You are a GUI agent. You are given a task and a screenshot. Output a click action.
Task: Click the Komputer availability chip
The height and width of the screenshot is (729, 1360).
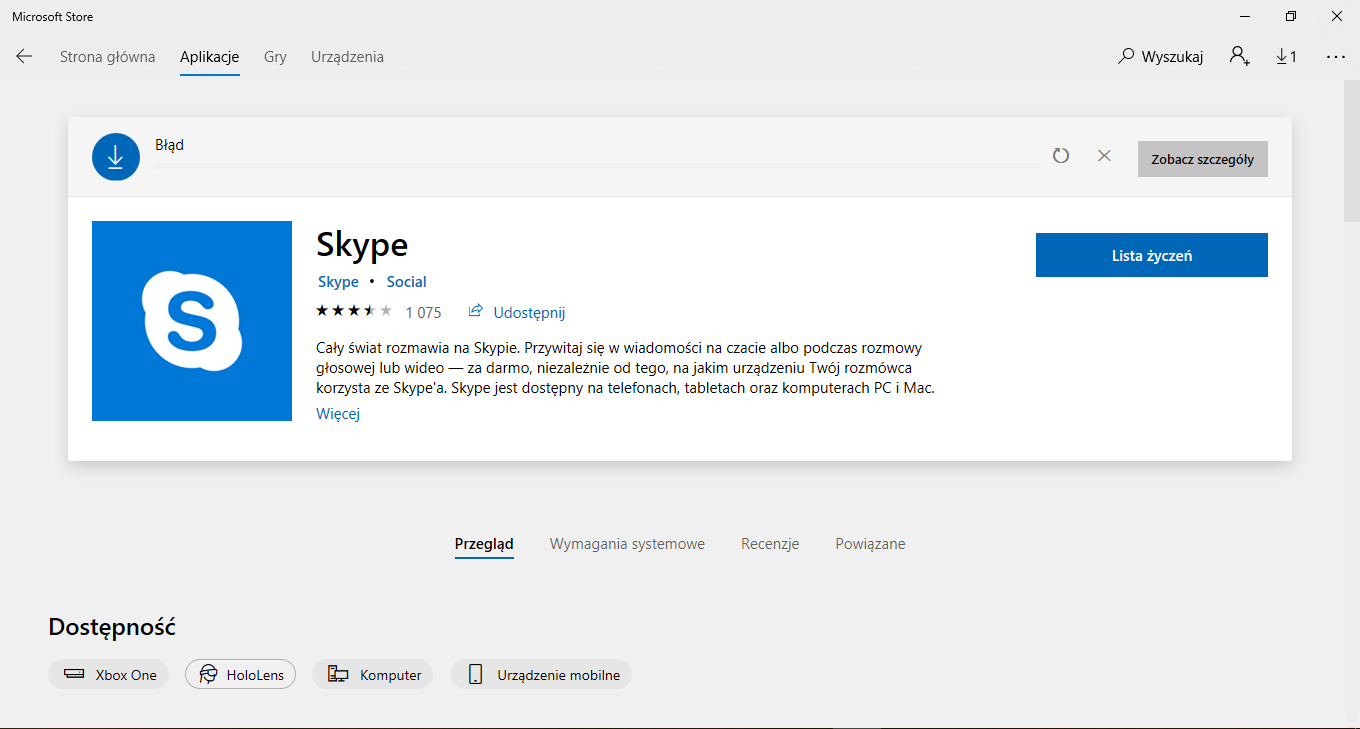tap(373, 674)
